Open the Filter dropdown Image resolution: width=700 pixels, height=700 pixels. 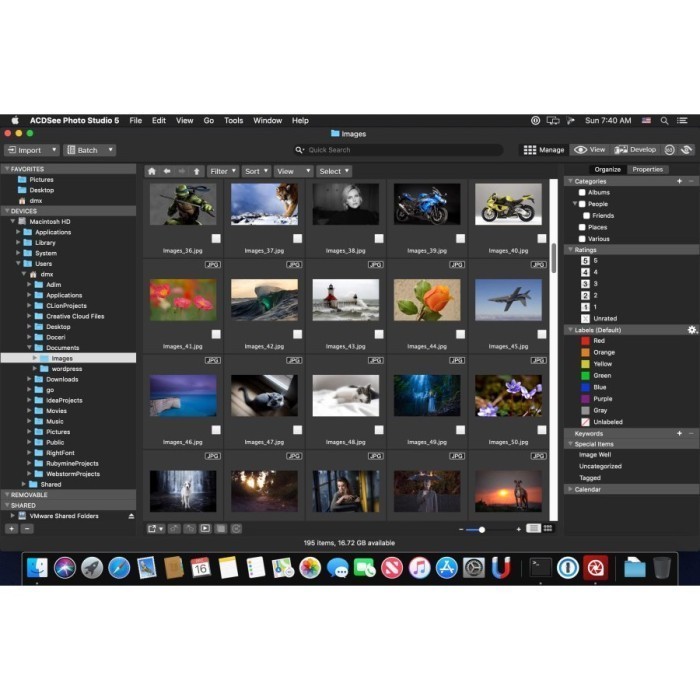(223, 171)
